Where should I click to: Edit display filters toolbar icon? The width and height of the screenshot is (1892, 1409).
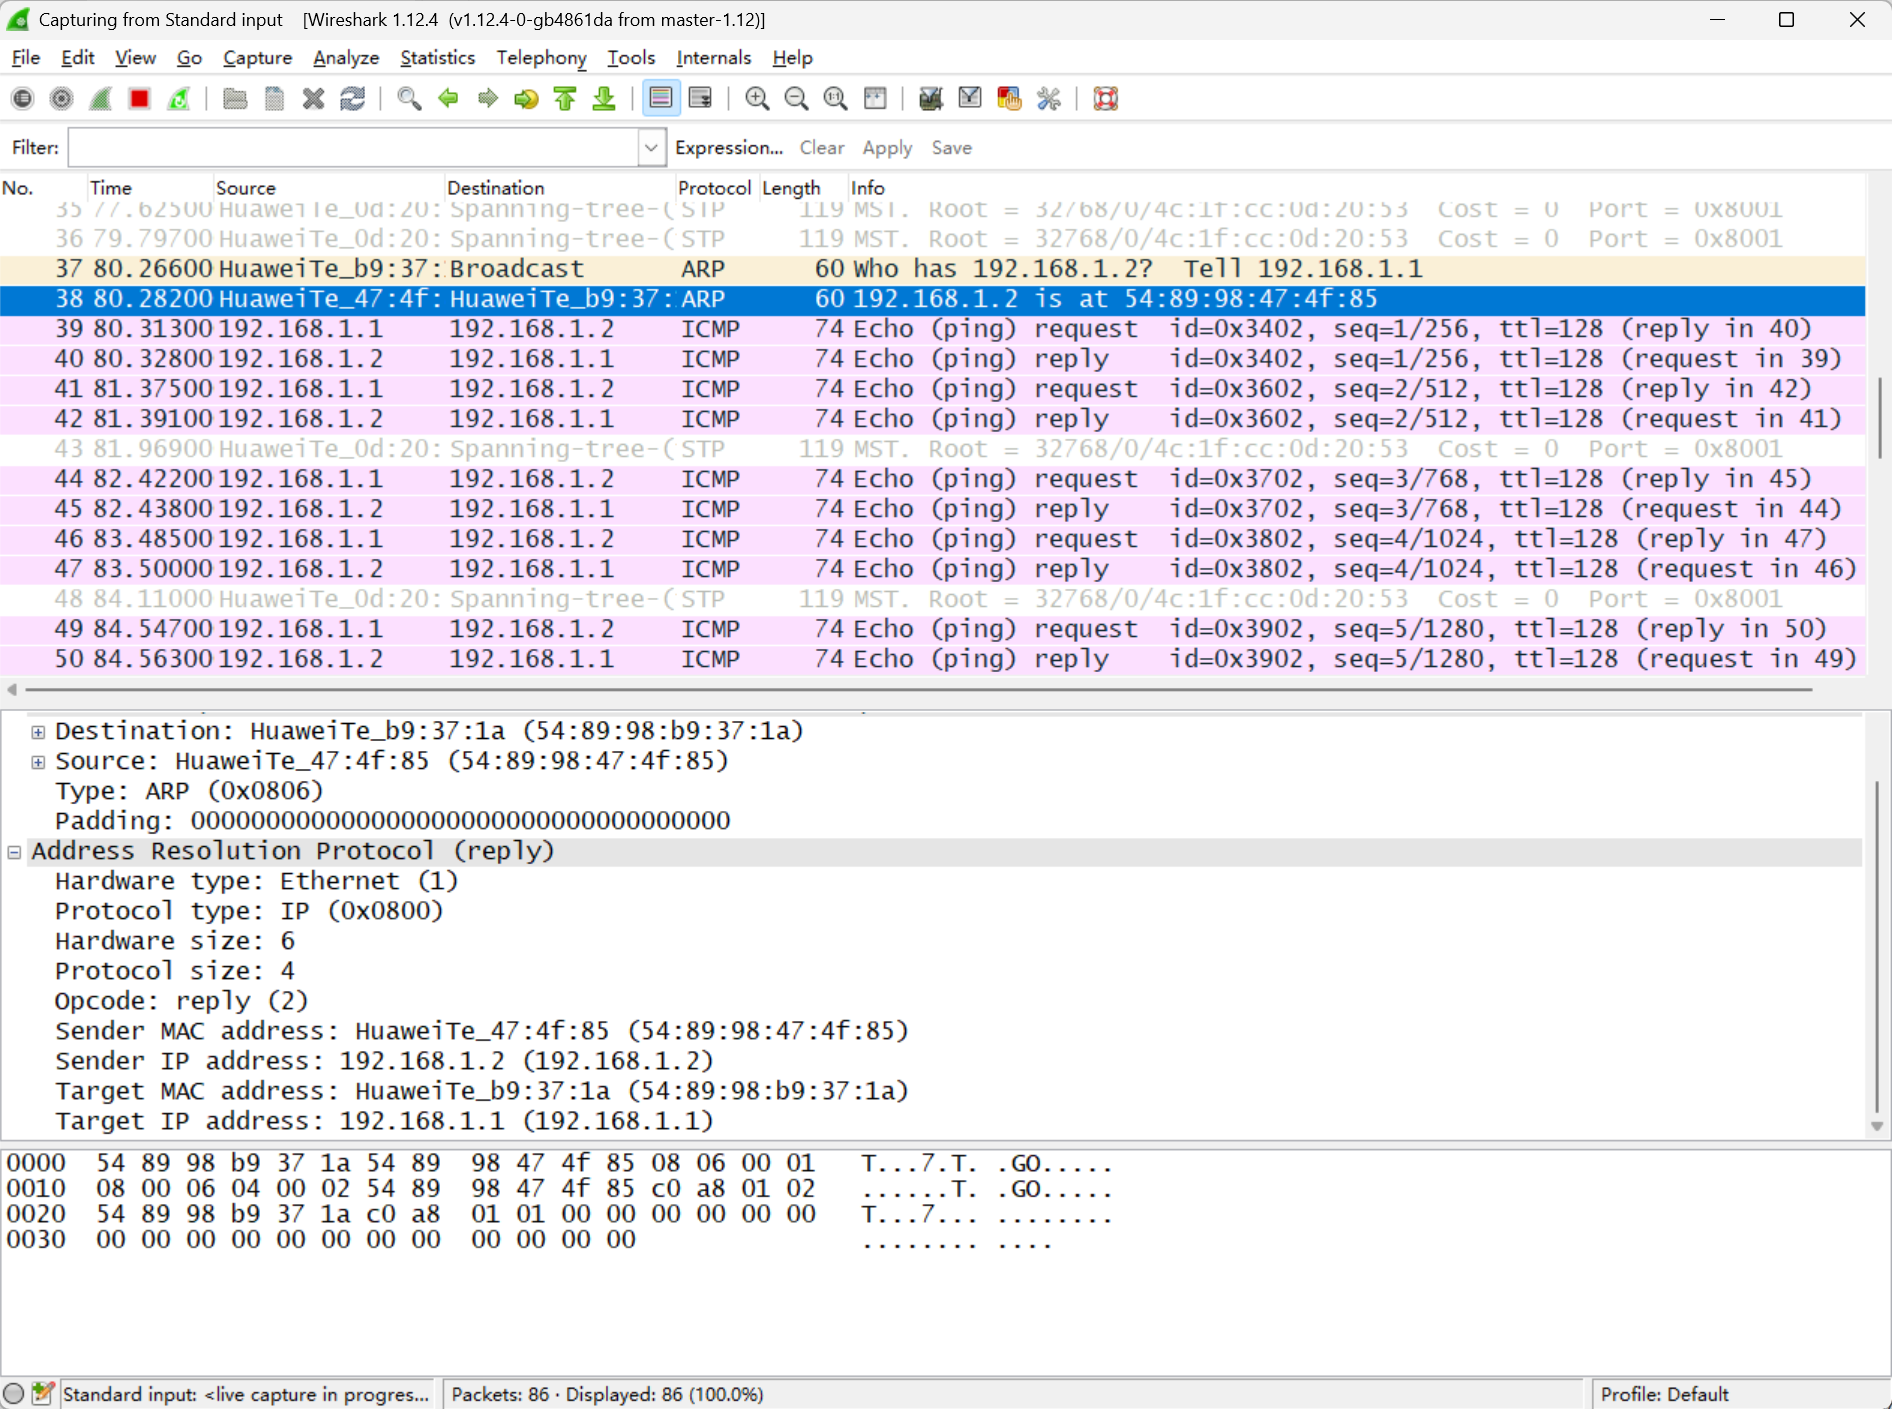(970, 98)
